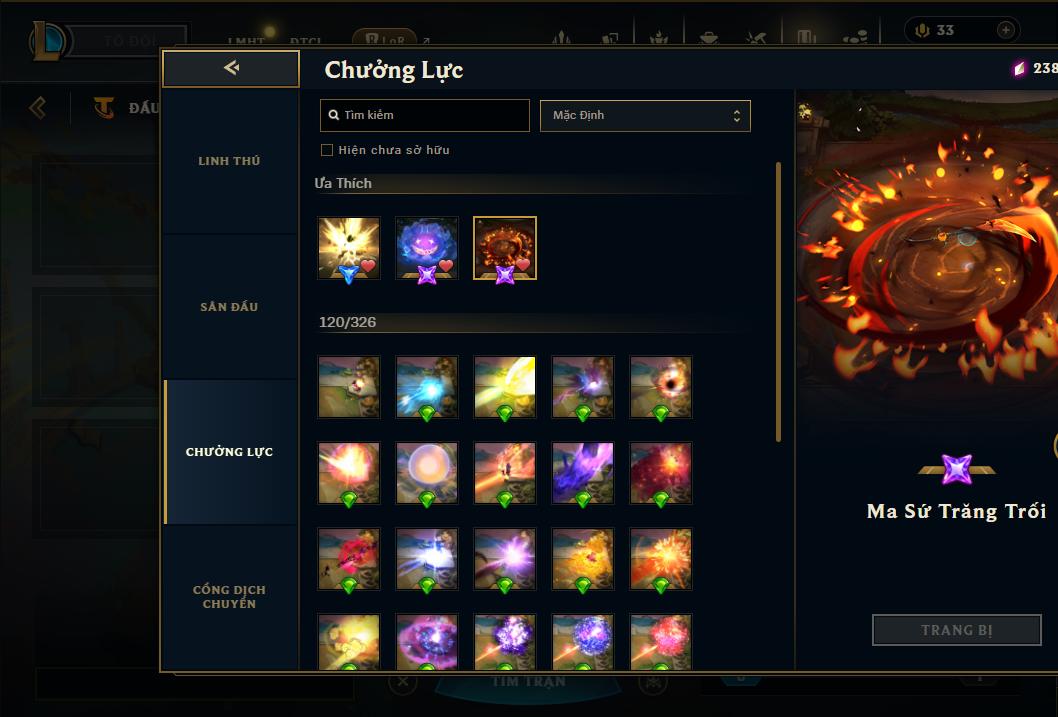The height and width of the screenshot is (717, 1058).
Task: Open the 'Cổng Dịch Chuyển' tab
Action: 229,596
